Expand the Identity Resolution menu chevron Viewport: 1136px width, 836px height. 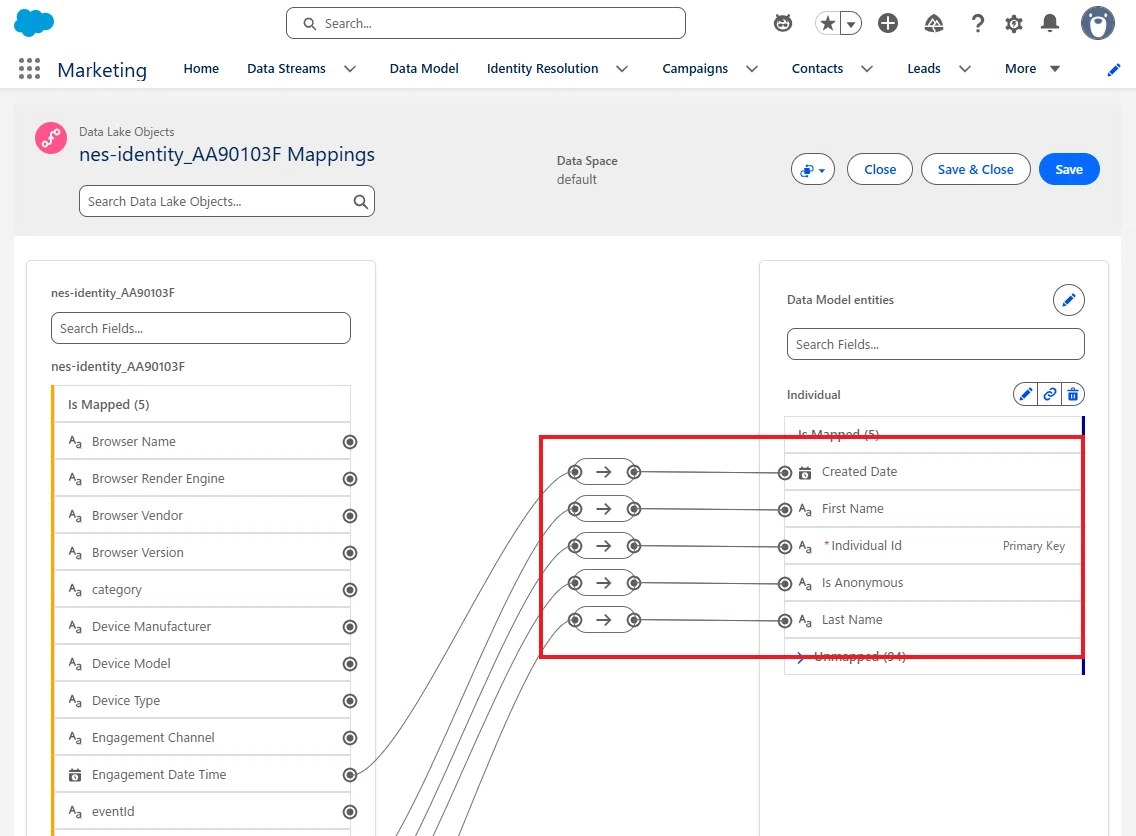click(x=622, y=69)
